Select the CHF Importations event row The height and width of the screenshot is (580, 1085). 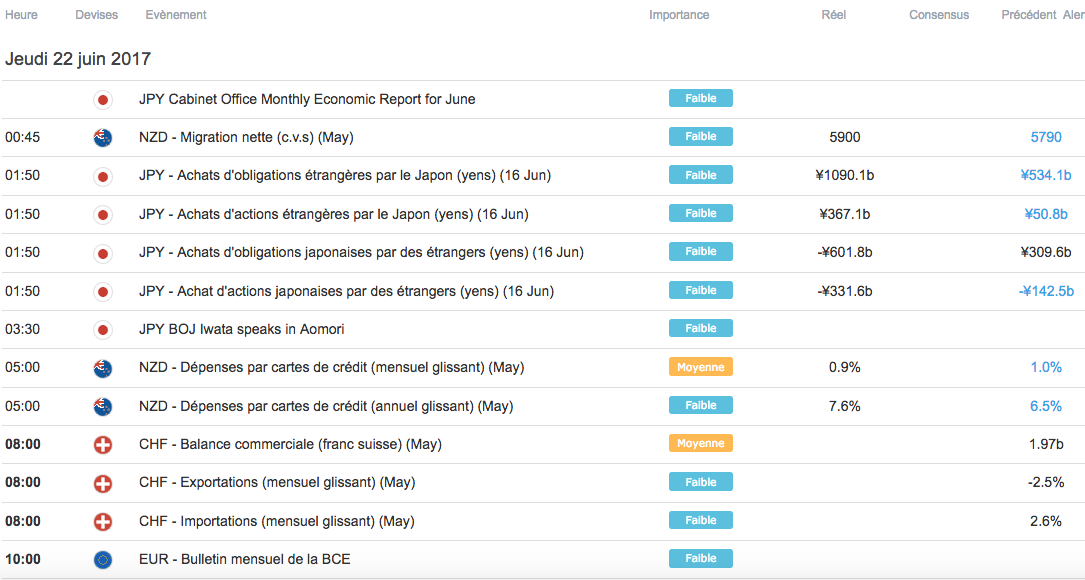[x=276, y=521]
